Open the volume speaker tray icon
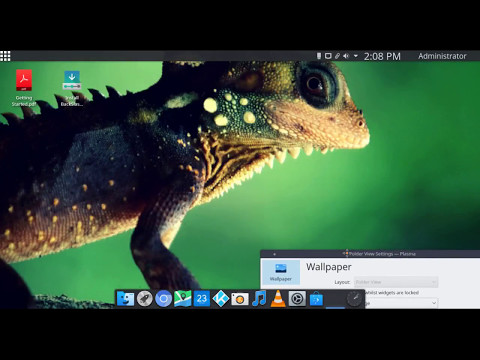 coord(346,56)
